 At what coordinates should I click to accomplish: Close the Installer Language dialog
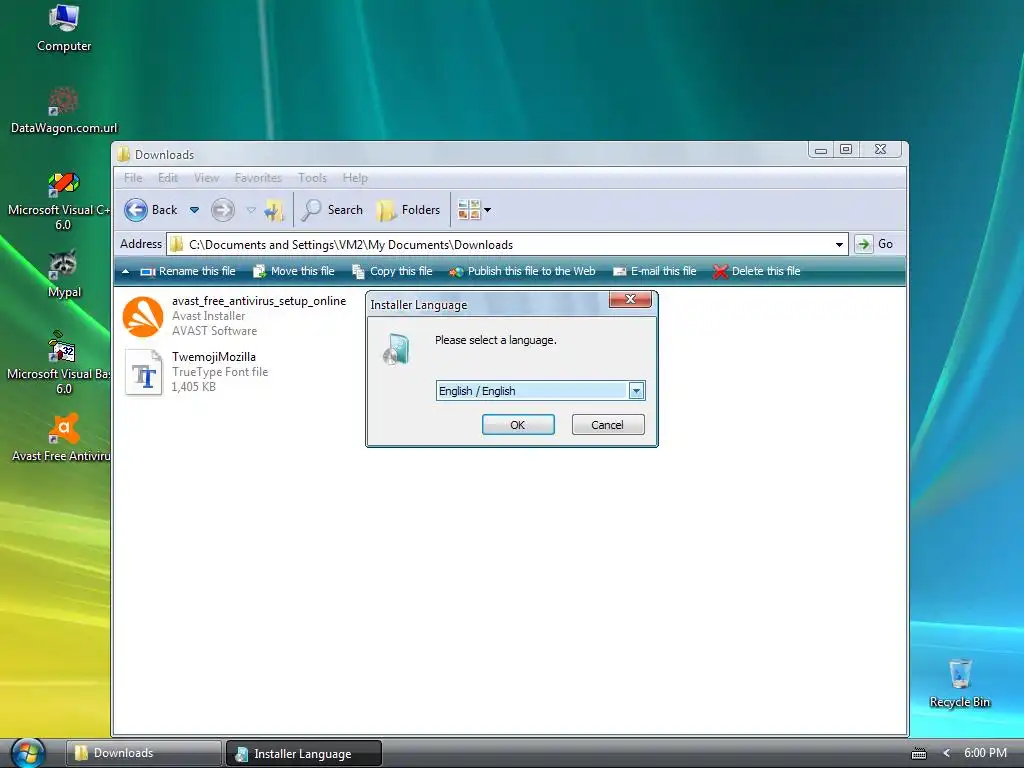(630, 299)
